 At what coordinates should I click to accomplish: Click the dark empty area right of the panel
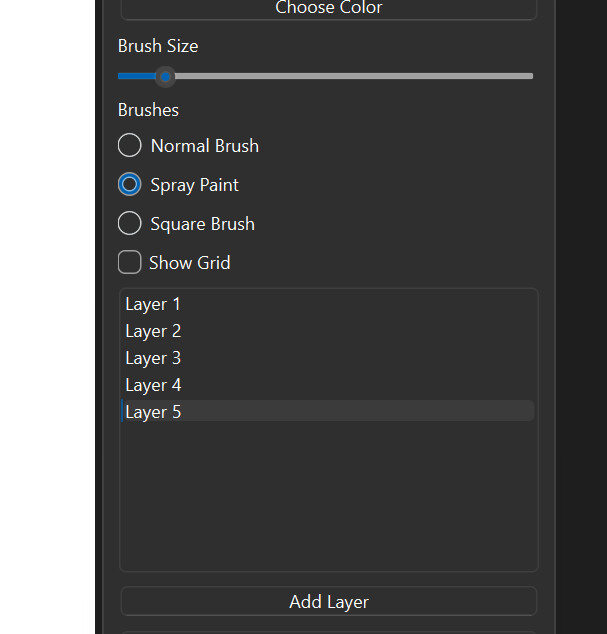click(580, 300)
